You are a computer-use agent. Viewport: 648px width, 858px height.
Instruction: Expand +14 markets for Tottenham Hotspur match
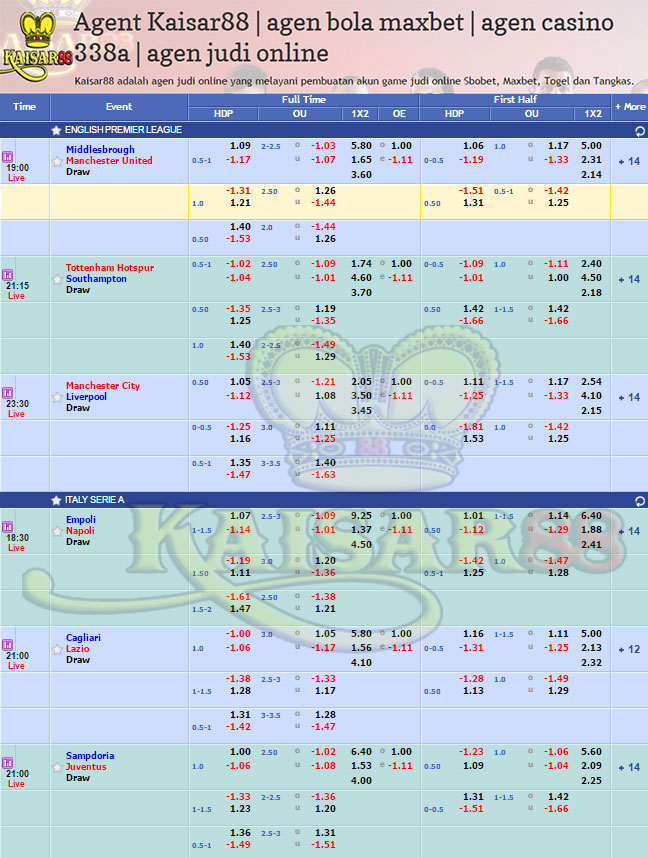click(629, 279)
